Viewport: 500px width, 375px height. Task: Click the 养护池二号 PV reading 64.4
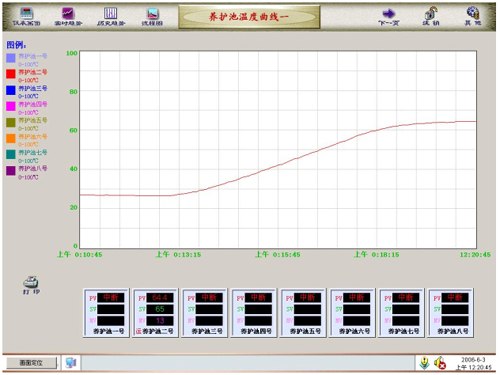(x=160, y=297)
